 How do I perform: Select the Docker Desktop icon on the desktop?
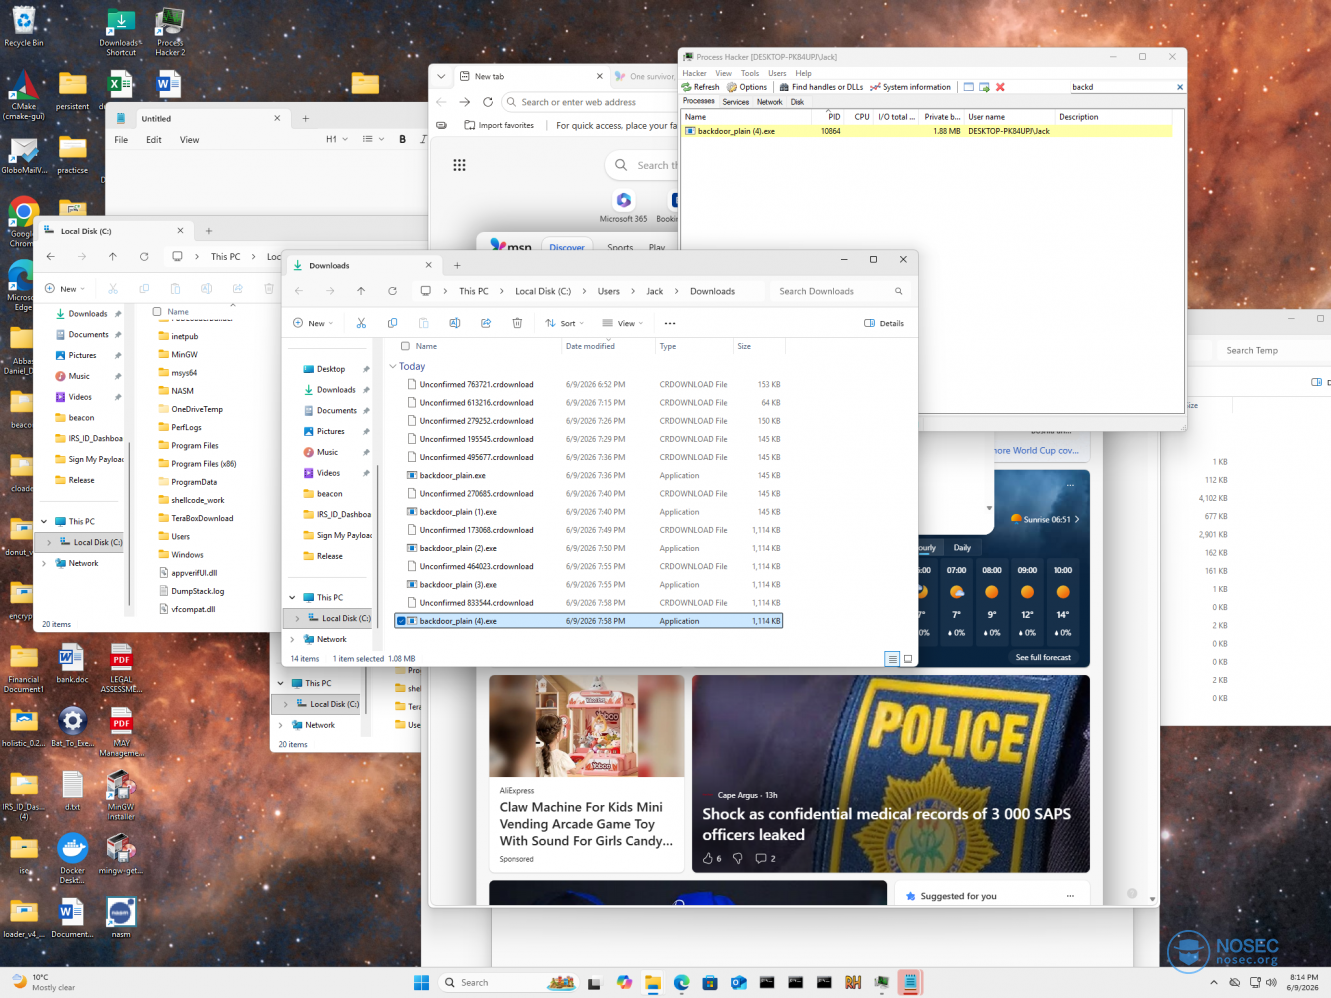pyautogui.click(x=72, y=859)
